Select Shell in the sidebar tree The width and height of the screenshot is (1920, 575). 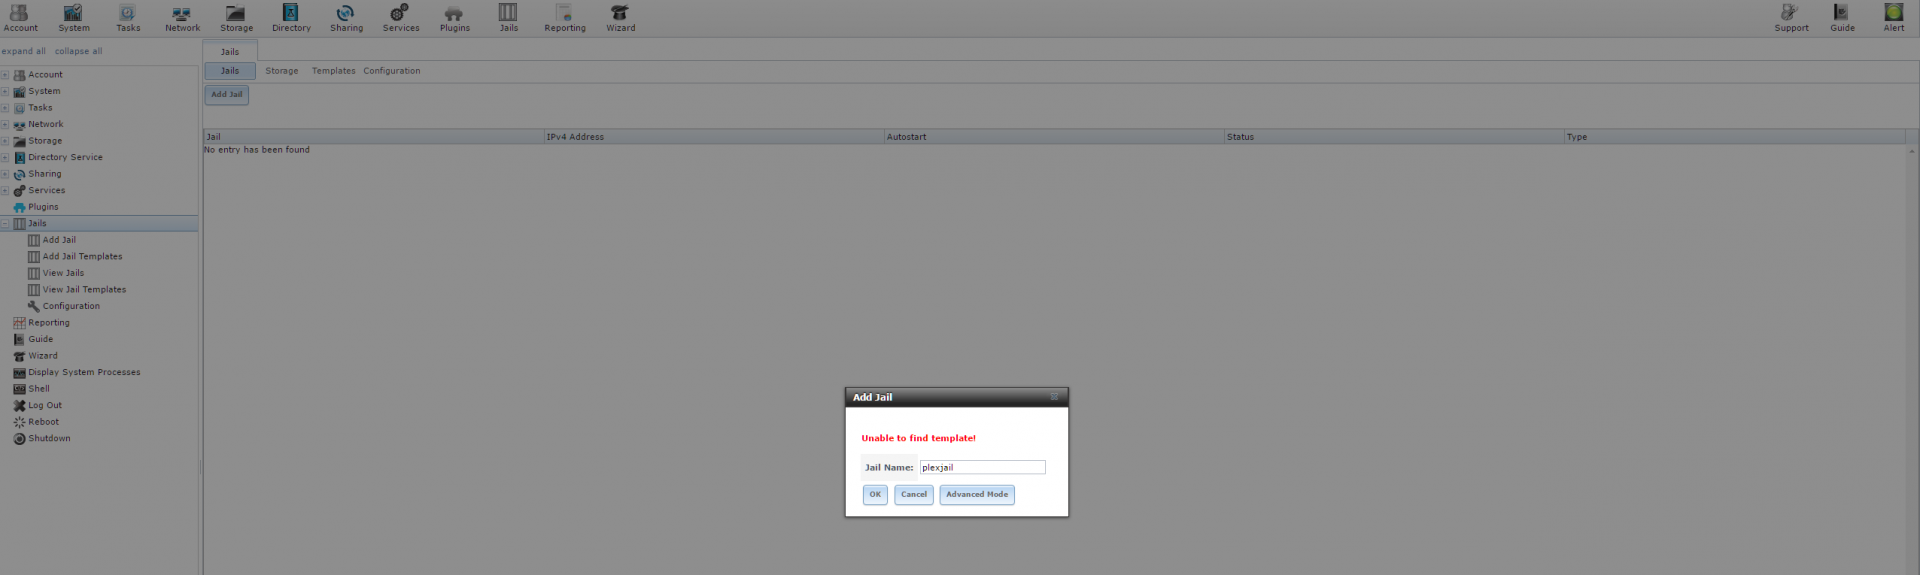click(x=39, y=389)
